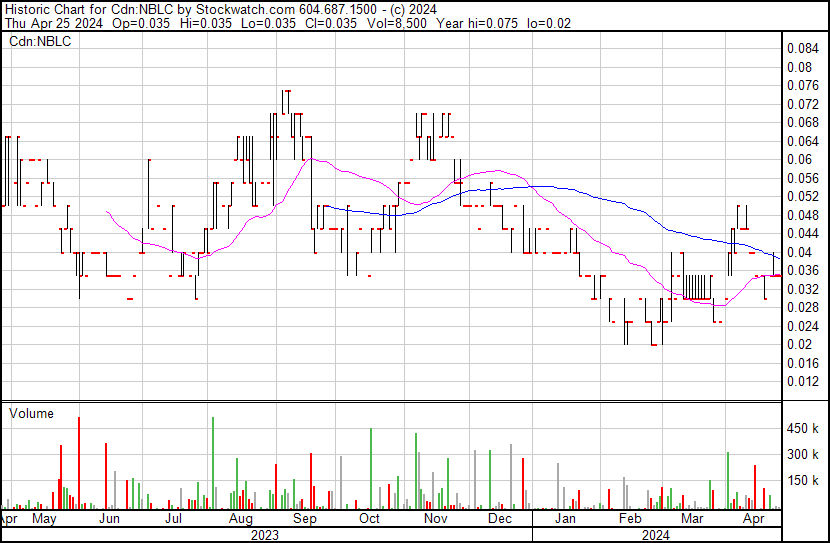The width and height of the screenshot is (830, 543).
Task: Click the 2023 year label
Action: coord(265,534)
